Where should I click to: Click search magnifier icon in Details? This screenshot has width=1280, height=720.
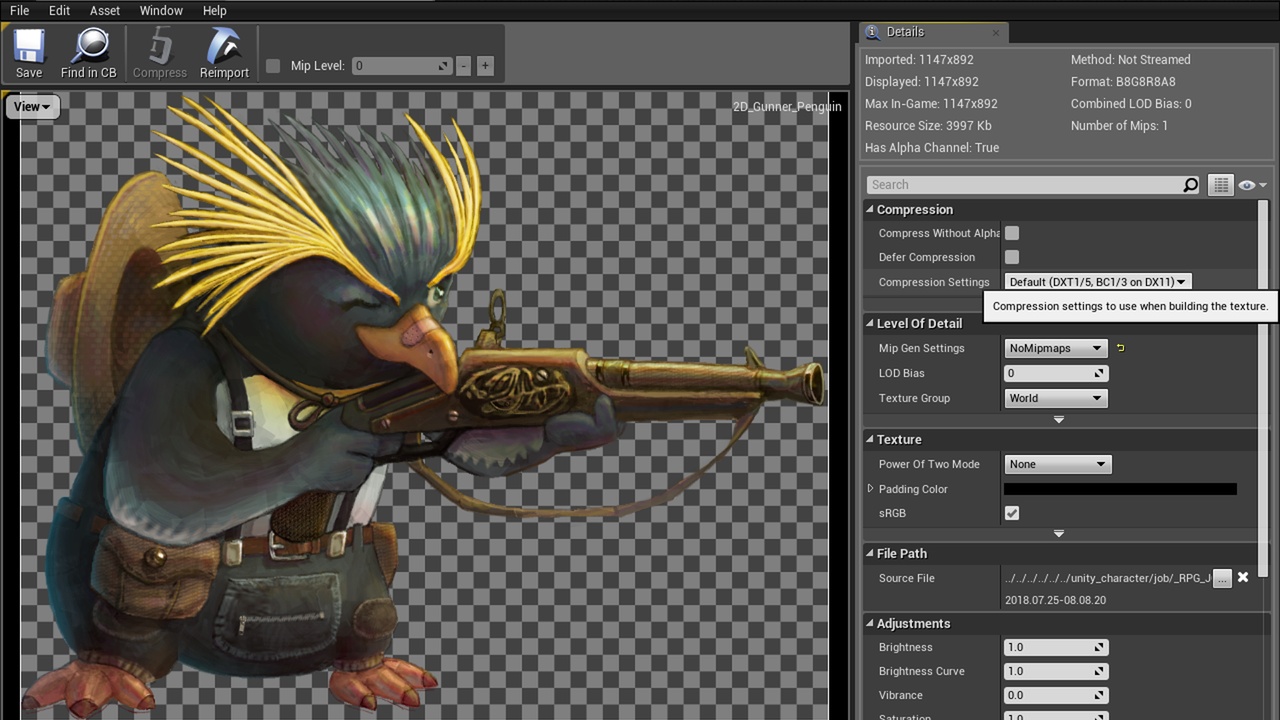1190,185
